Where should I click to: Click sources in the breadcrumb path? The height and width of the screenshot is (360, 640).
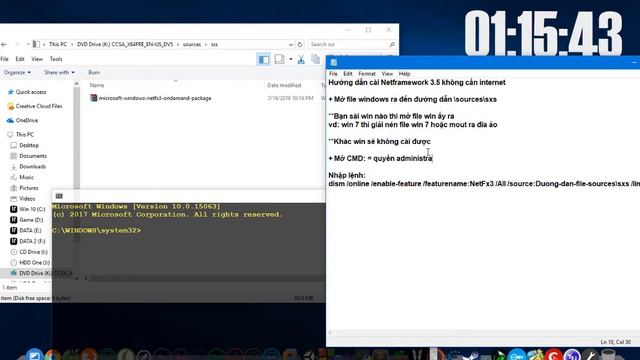click(192, 44)
